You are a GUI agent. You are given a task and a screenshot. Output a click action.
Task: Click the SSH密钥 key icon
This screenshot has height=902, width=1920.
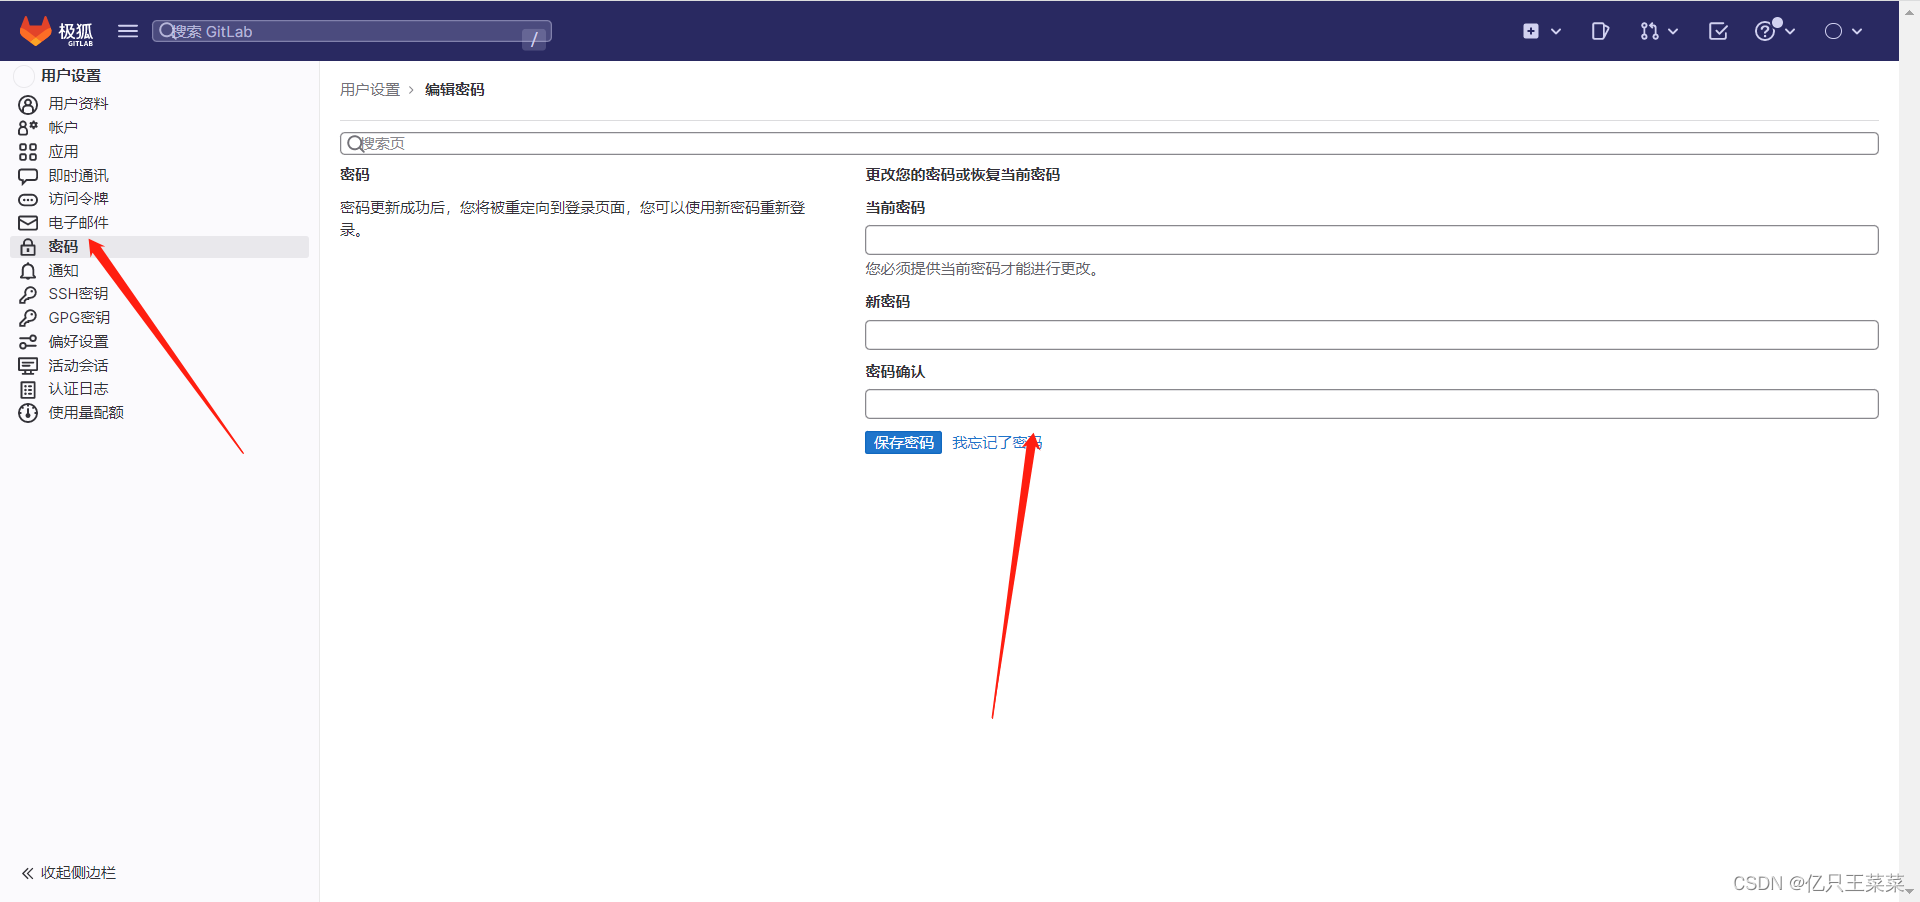28,294
